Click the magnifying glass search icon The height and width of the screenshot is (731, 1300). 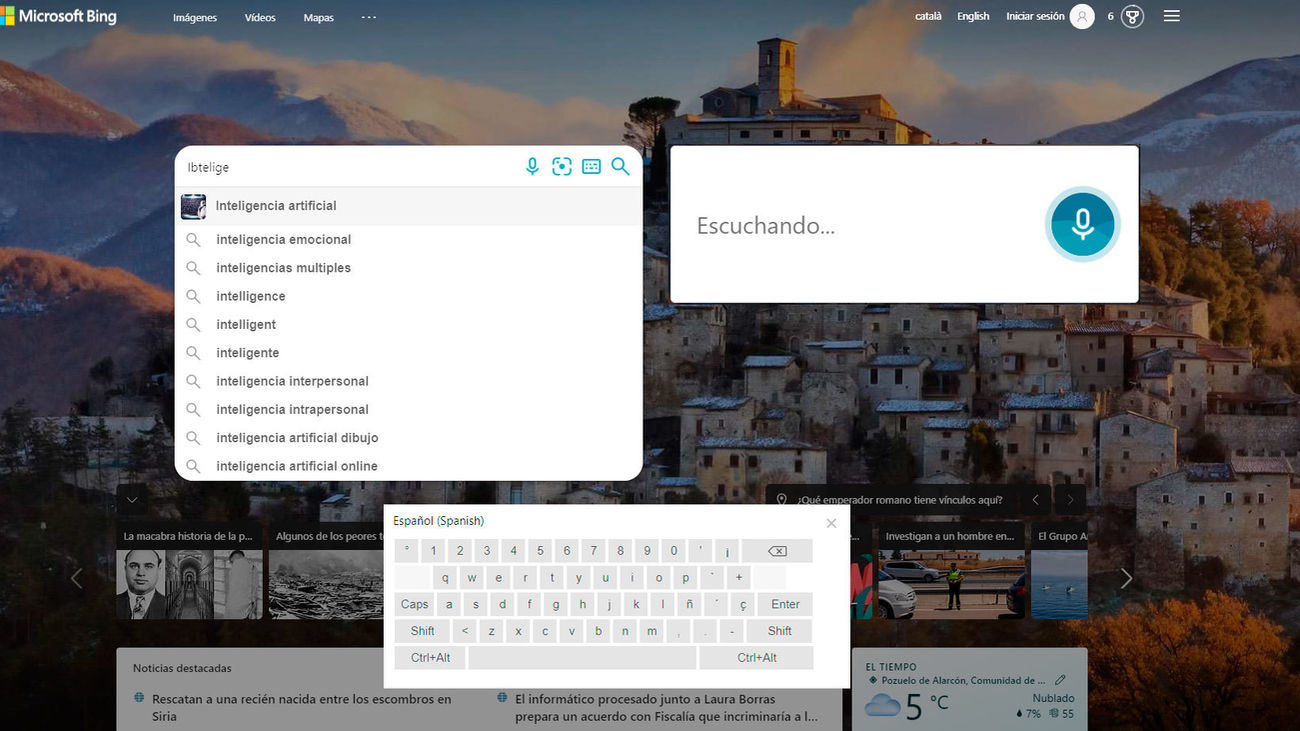point(621,167)
